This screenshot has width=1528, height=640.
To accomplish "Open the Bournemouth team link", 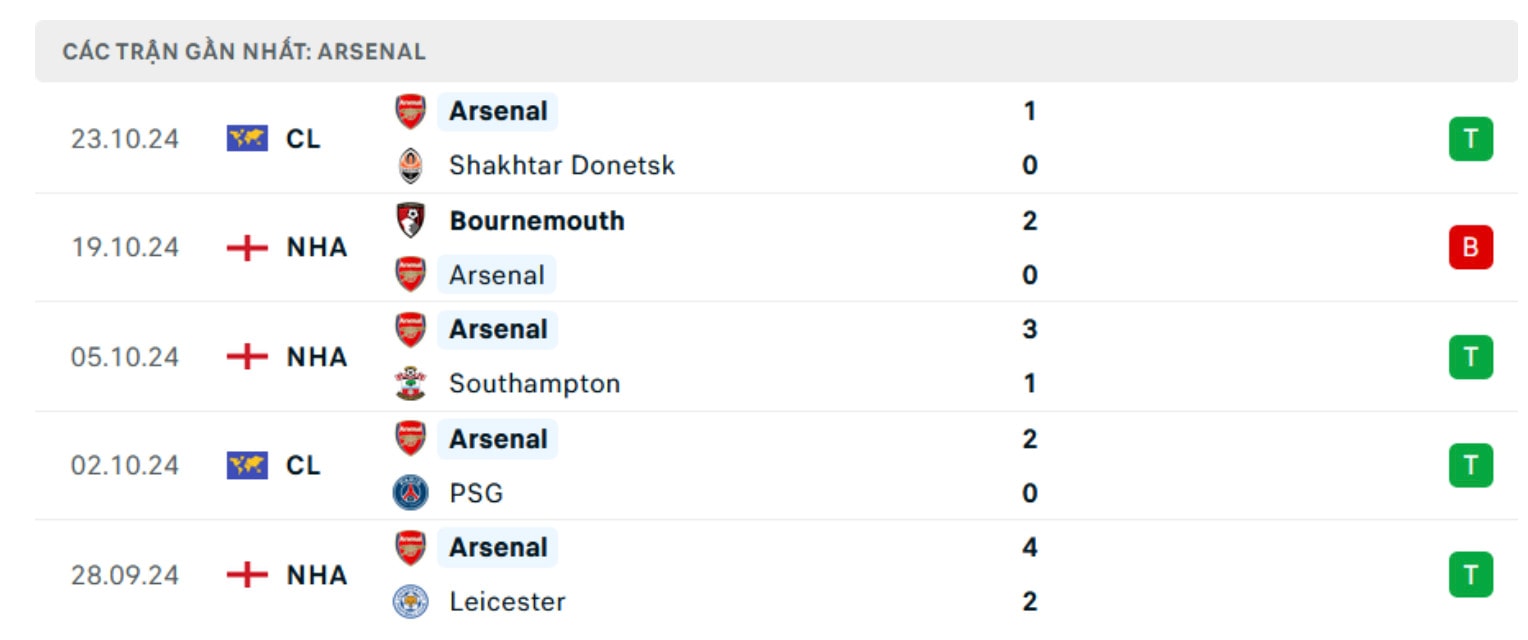I will pos(537,221).
